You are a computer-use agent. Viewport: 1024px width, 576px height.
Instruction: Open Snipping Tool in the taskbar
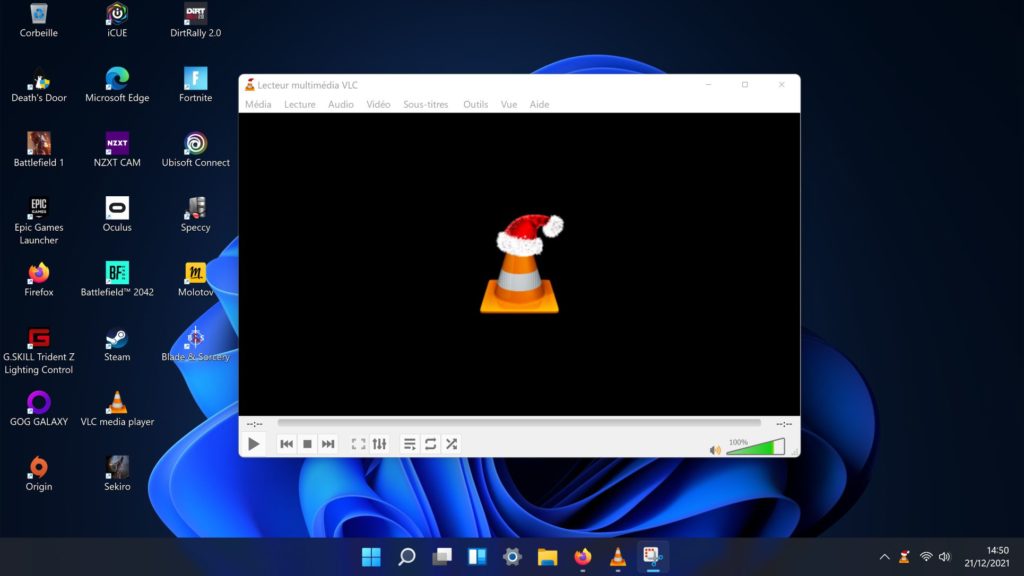652,556
